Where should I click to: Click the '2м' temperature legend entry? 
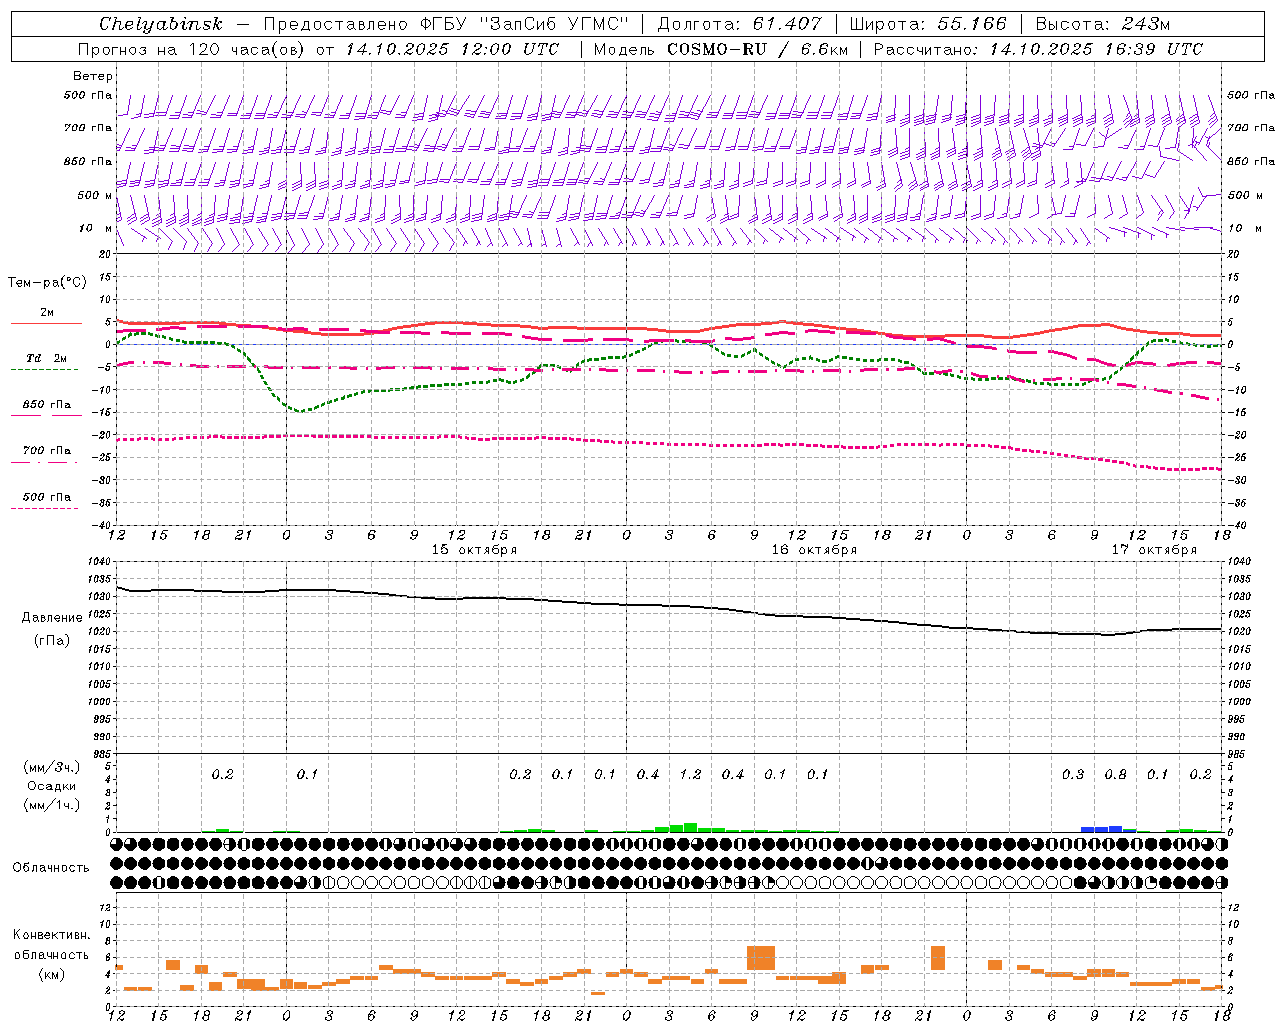47,313
